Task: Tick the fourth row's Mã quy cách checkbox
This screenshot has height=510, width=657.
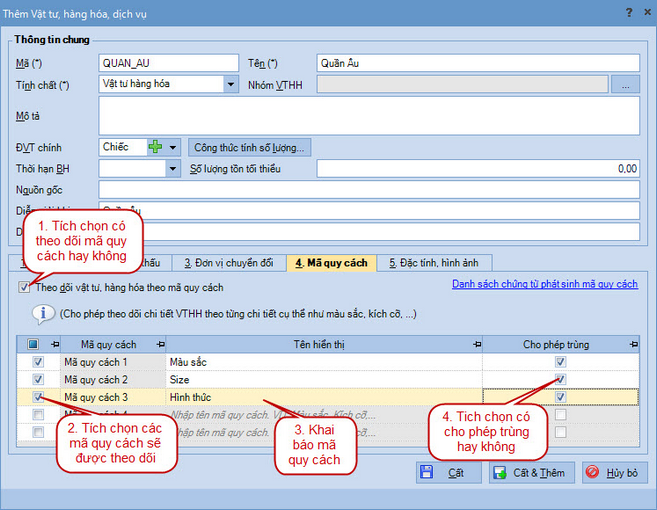Action: click(38, 414)
